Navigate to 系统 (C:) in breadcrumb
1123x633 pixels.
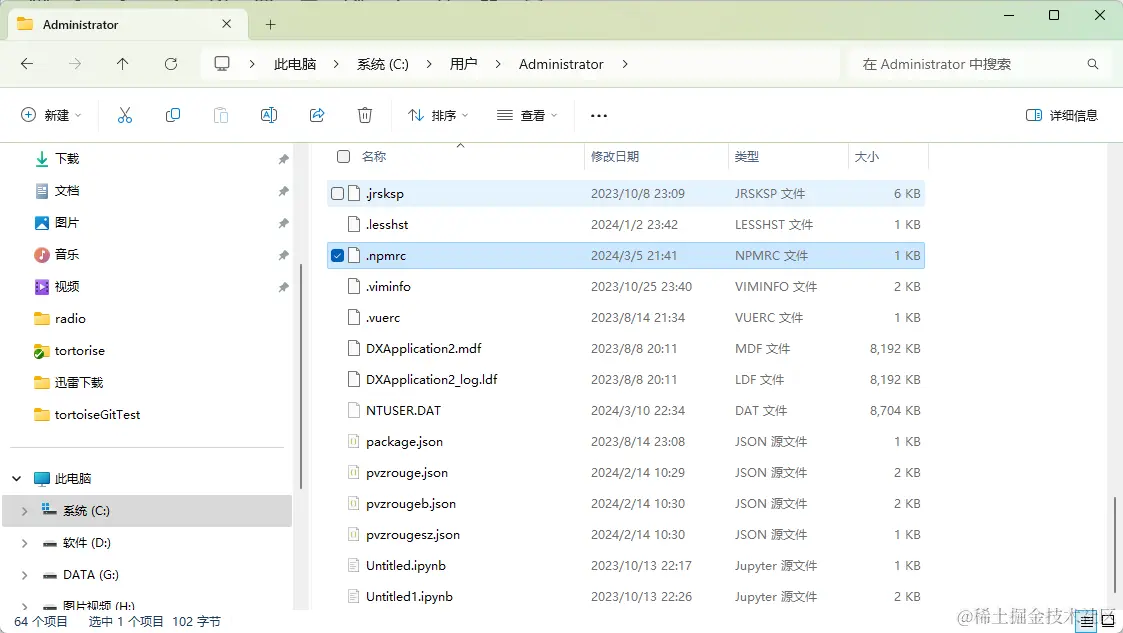pyautogui.click(x=382, y=64)
